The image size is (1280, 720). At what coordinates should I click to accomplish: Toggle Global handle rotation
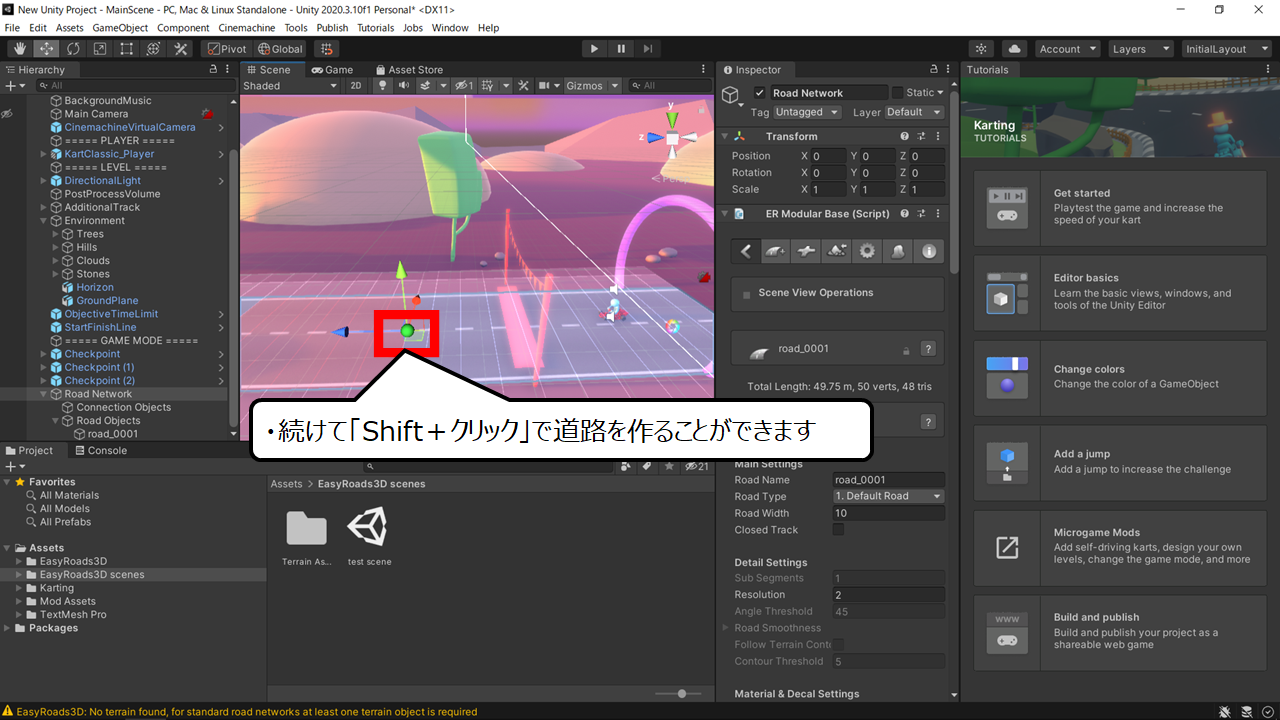(x=280, y=48)
